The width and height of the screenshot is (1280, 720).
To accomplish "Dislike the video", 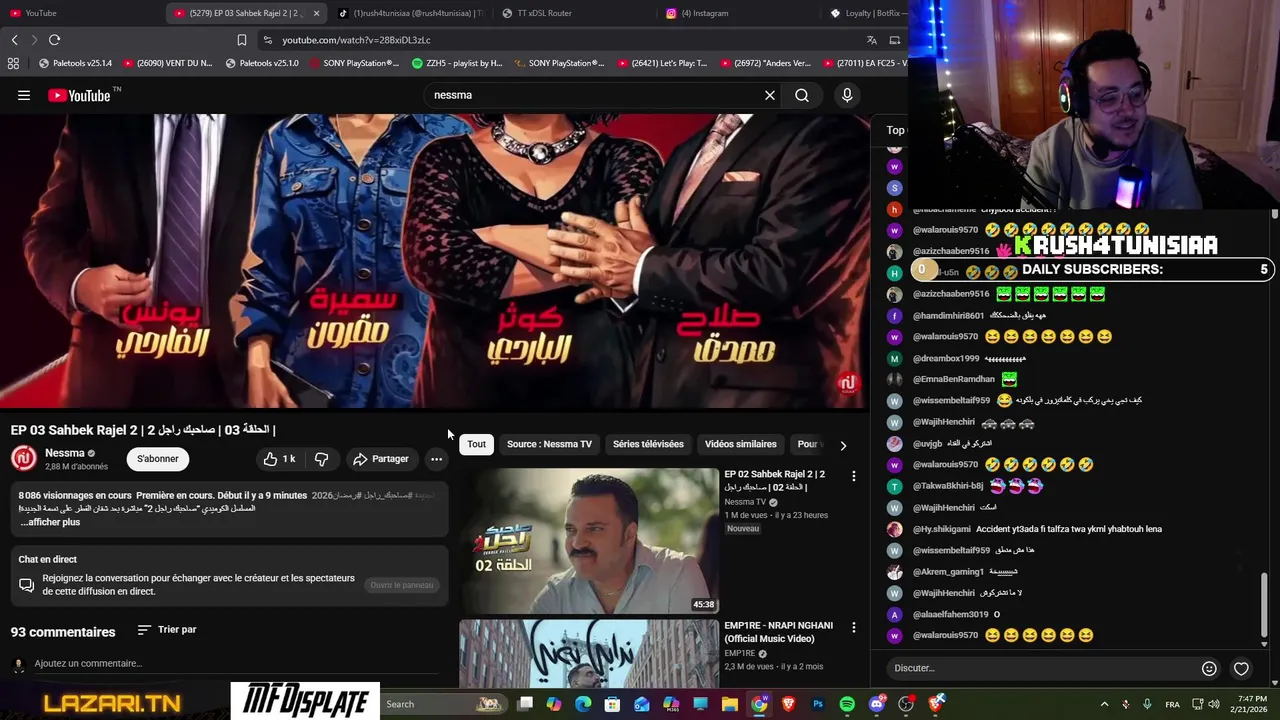I will pyautogui.click(x=321, y=459).
